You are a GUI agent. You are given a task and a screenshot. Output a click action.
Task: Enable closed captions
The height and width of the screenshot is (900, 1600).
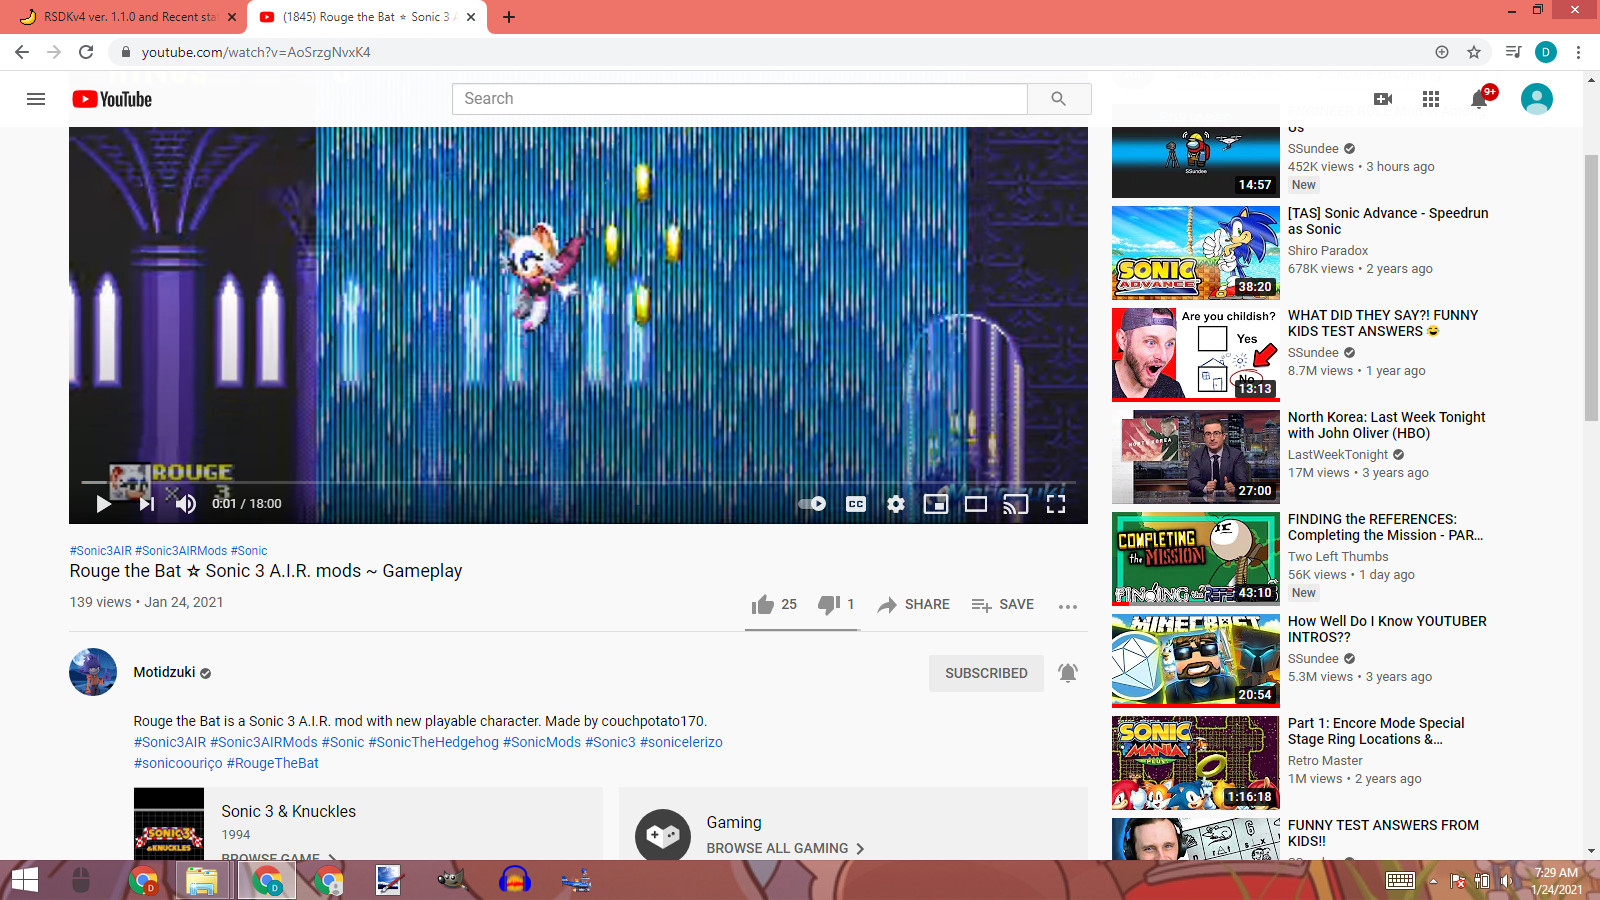coord(855,504)
